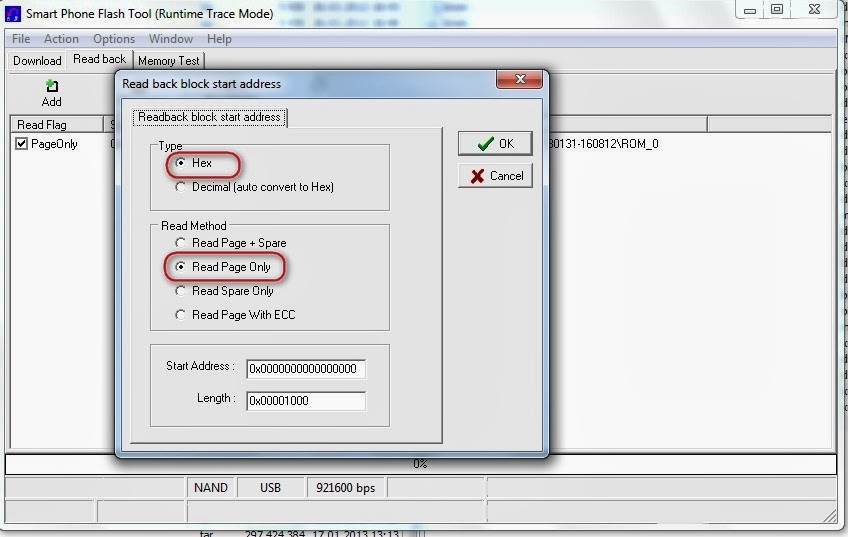Screen dimensions: 848x537
Task: Open the File menu
Action: click(x=21, y=39)
